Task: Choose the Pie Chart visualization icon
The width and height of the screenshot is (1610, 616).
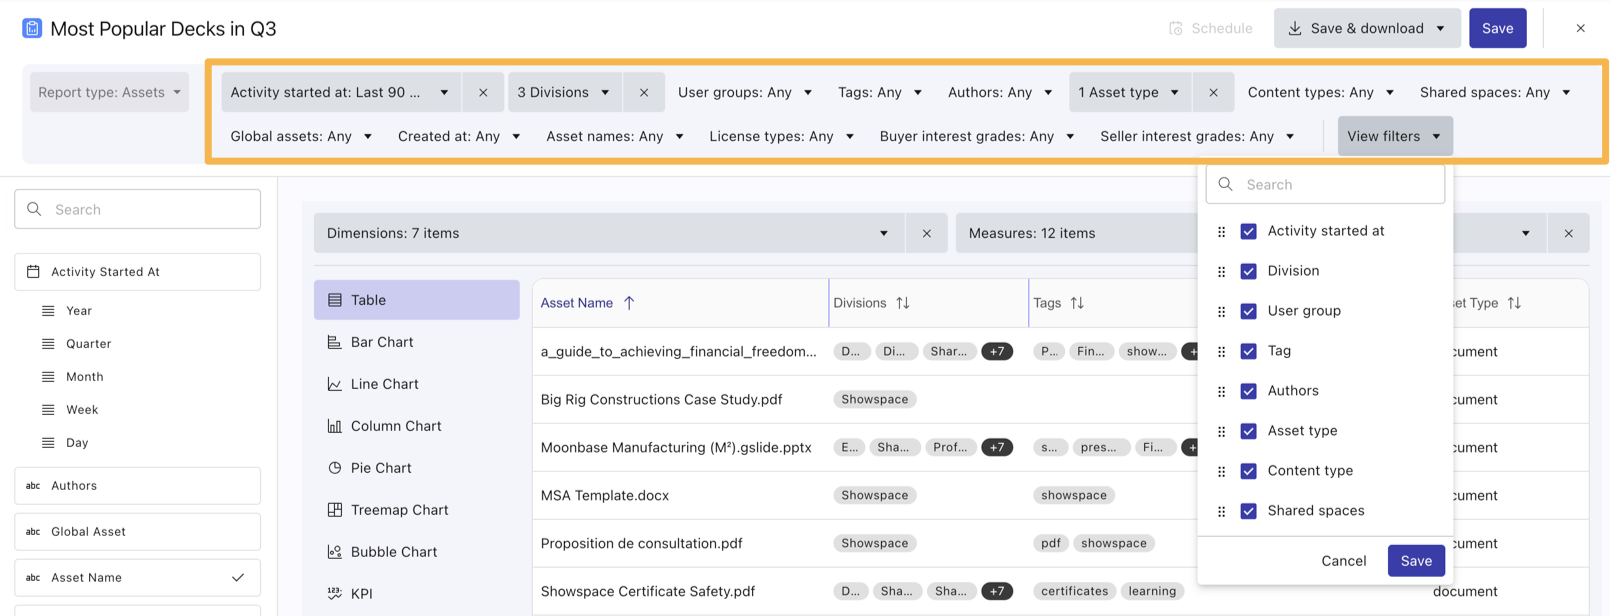Action: coord(334,468)
